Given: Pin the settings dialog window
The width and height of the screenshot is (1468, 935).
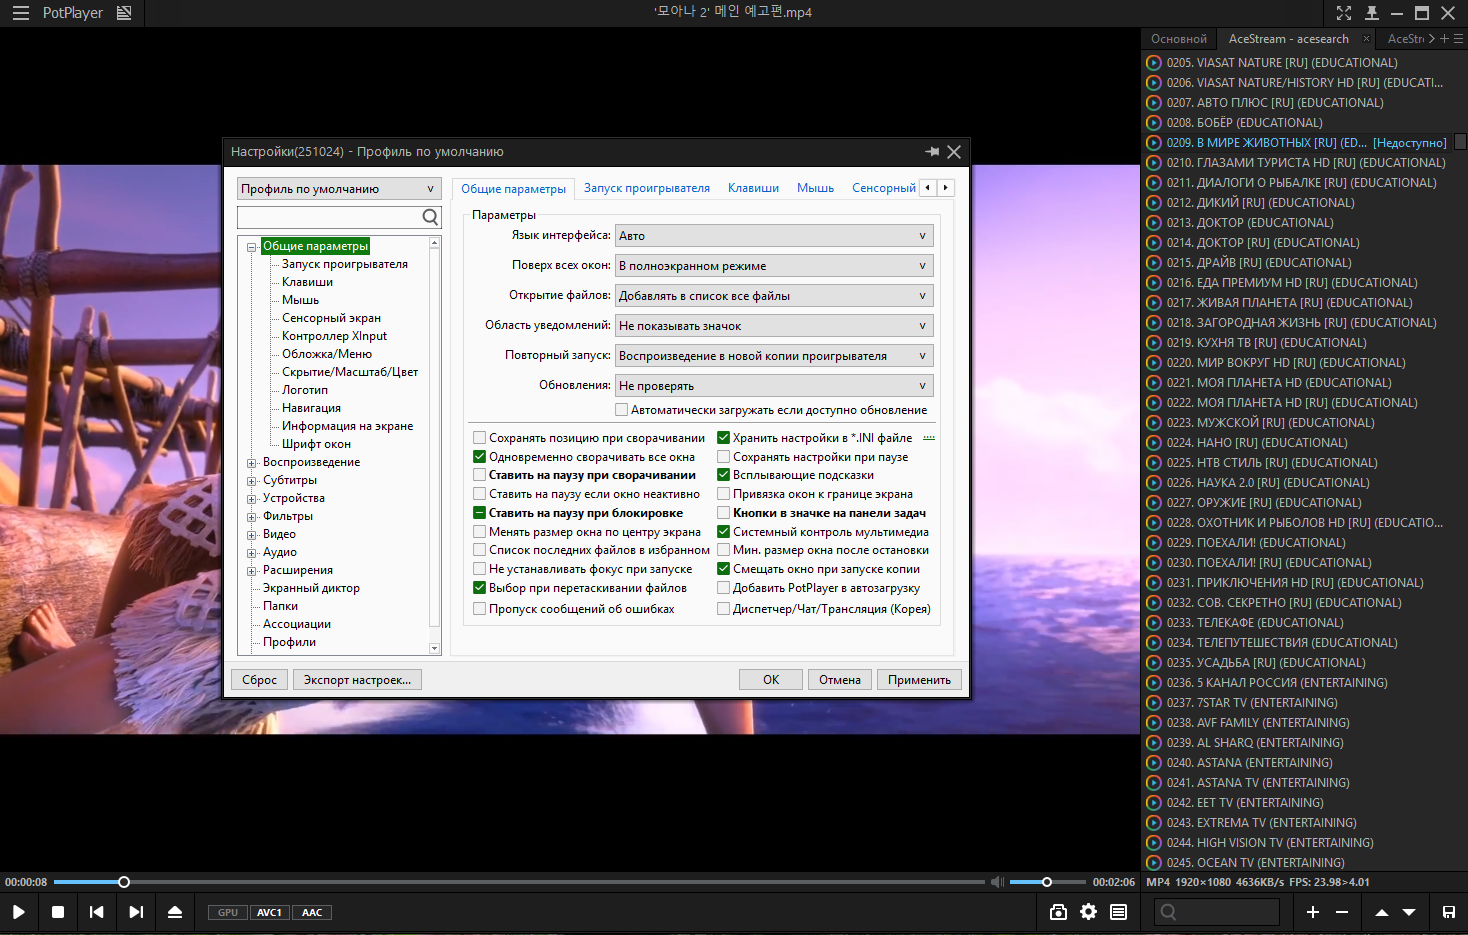Looking at the screenshot, I should [x=932, y=152].
